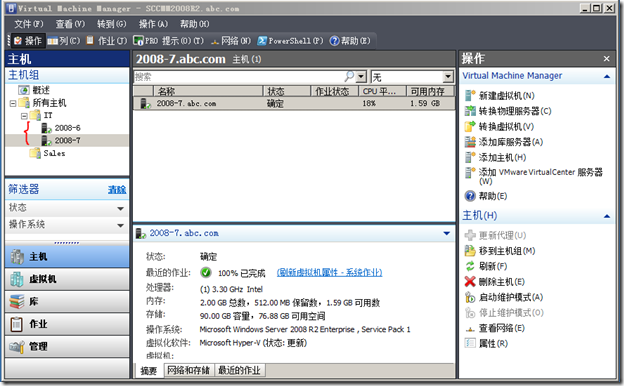Close the 操作 actions pane
Viewport: 624px width, 386px height.
click(606, 59)
